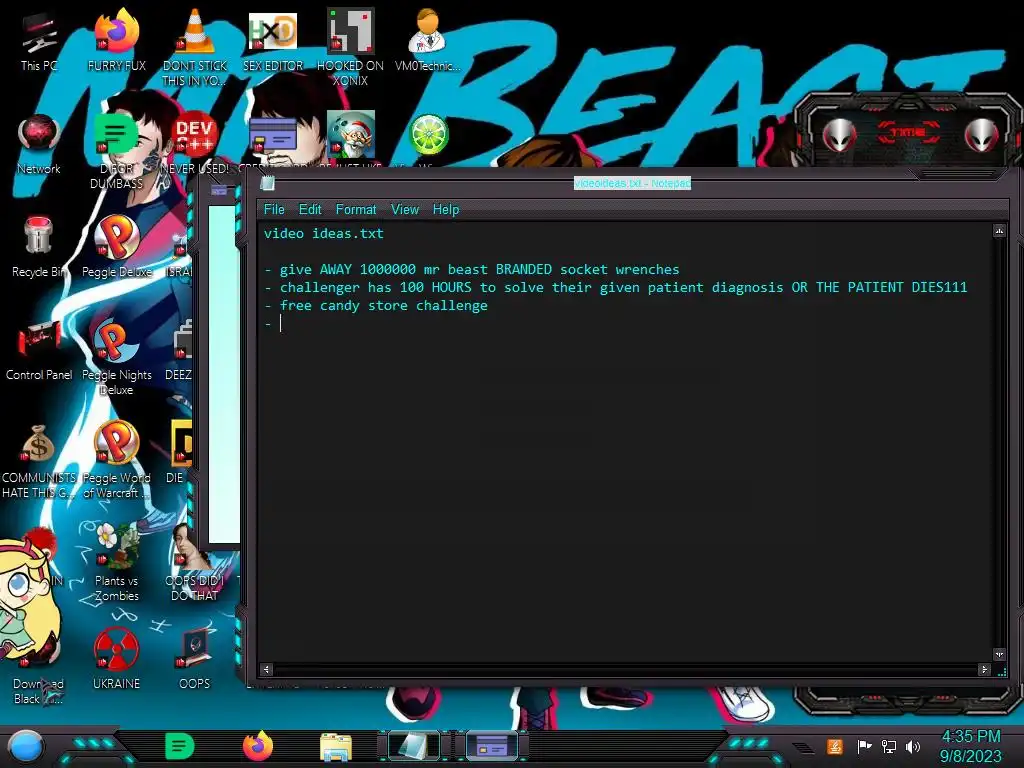Image resolution: width=1024 pixels, height=768 pixels.
Task: Open the network tray icon
Action: pyautogui.click(x=889, y=746)
